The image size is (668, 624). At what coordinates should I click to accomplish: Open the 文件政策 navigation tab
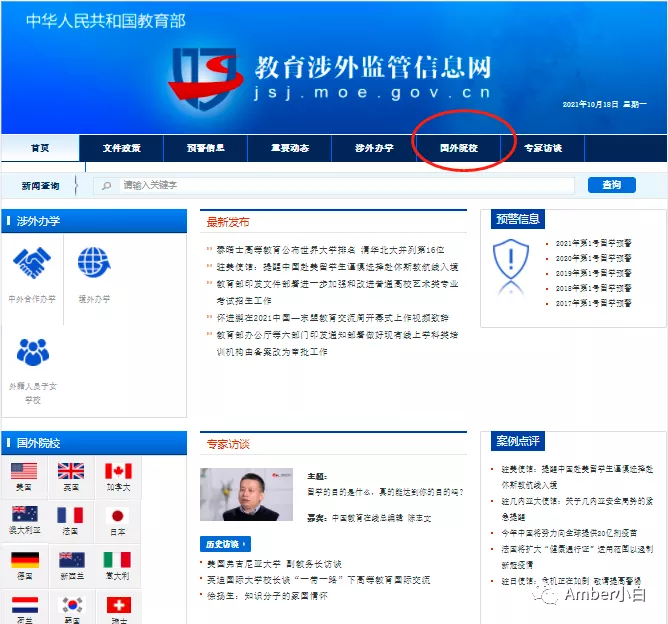121,148
